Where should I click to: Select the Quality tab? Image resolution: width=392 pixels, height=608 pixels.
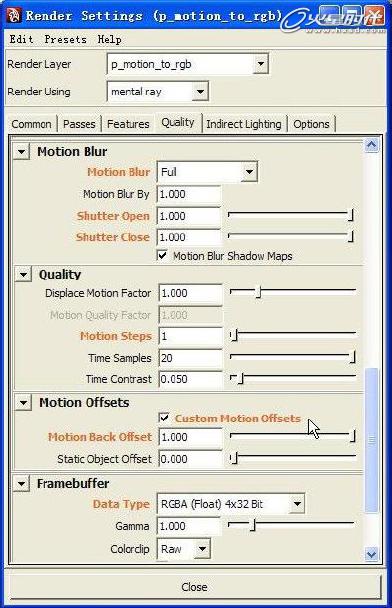[178, 123]
